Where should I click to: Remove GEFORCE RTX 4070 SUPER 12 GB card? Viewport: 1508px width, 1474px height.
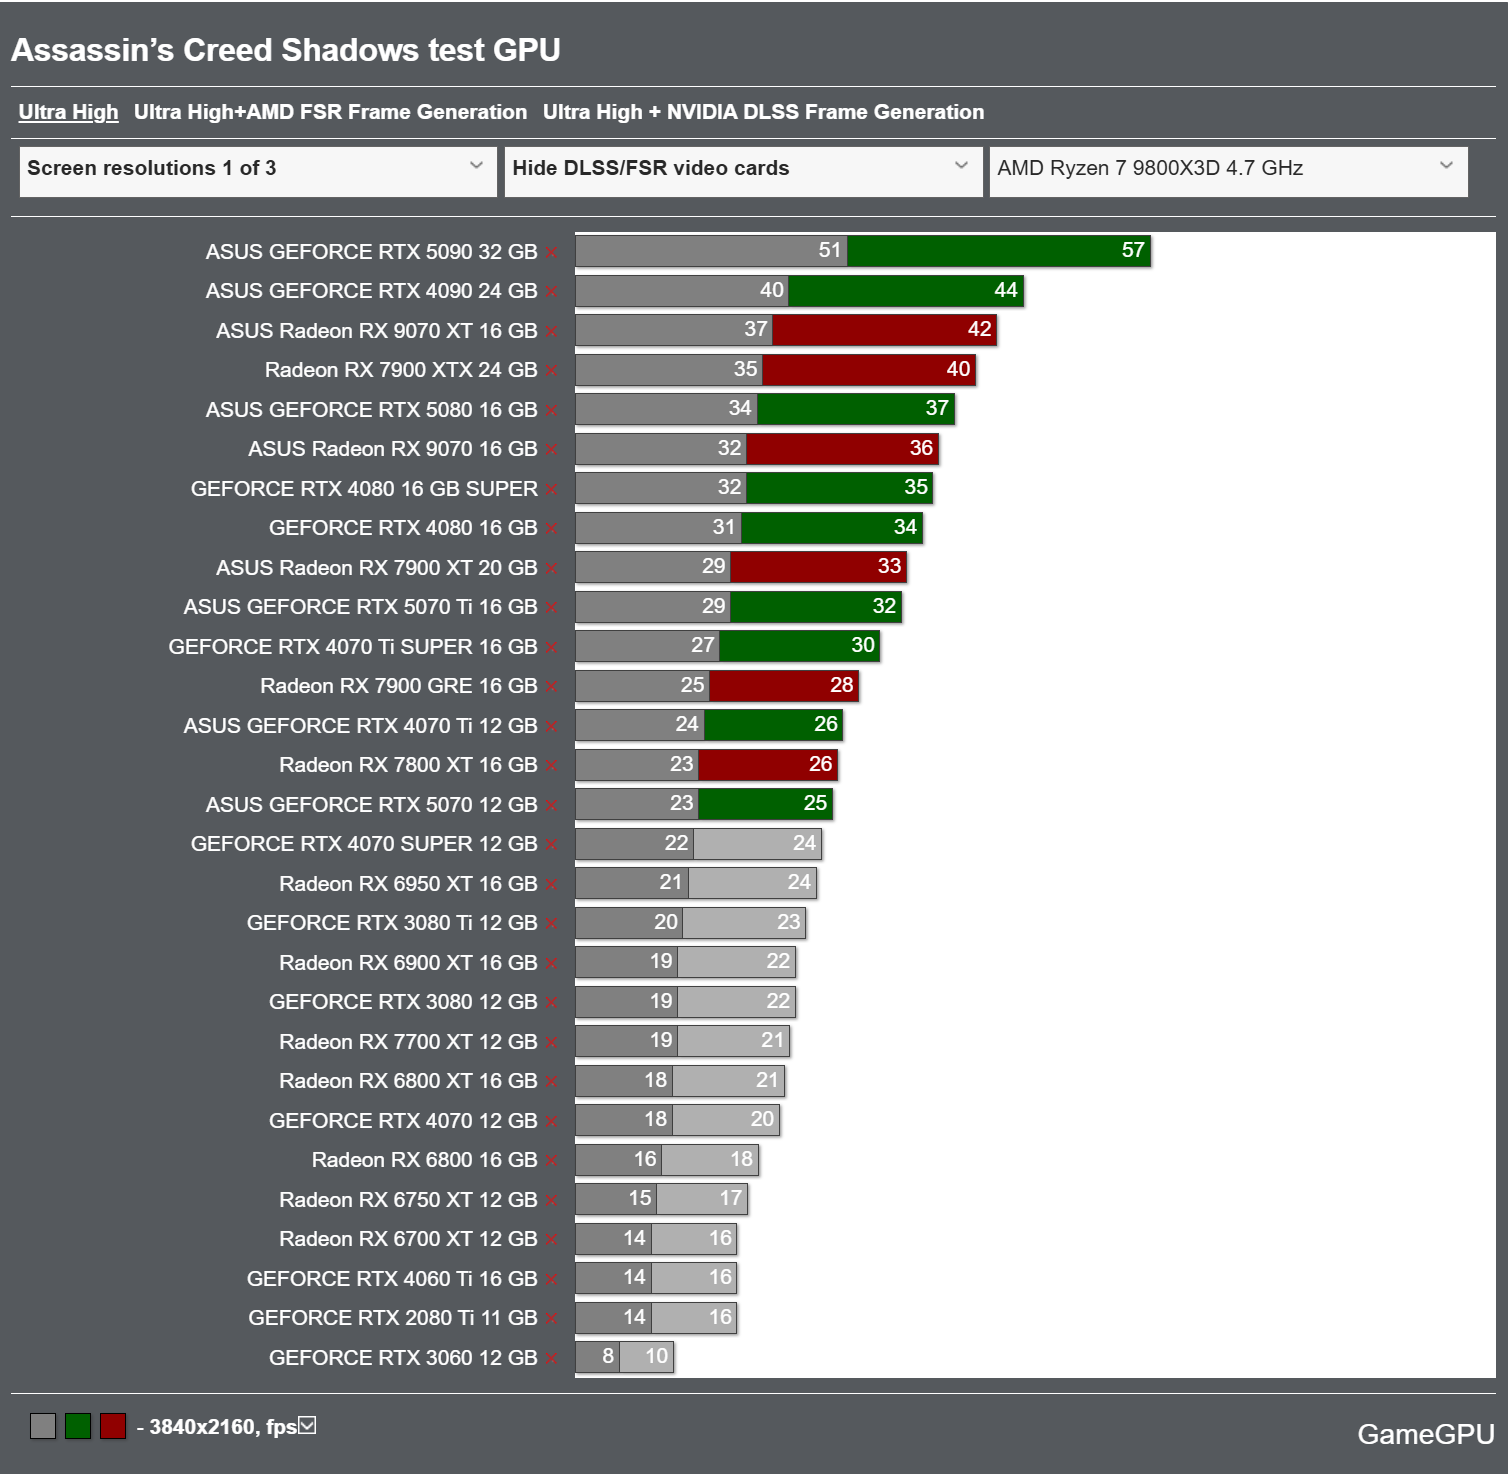[x=551, y=845]
